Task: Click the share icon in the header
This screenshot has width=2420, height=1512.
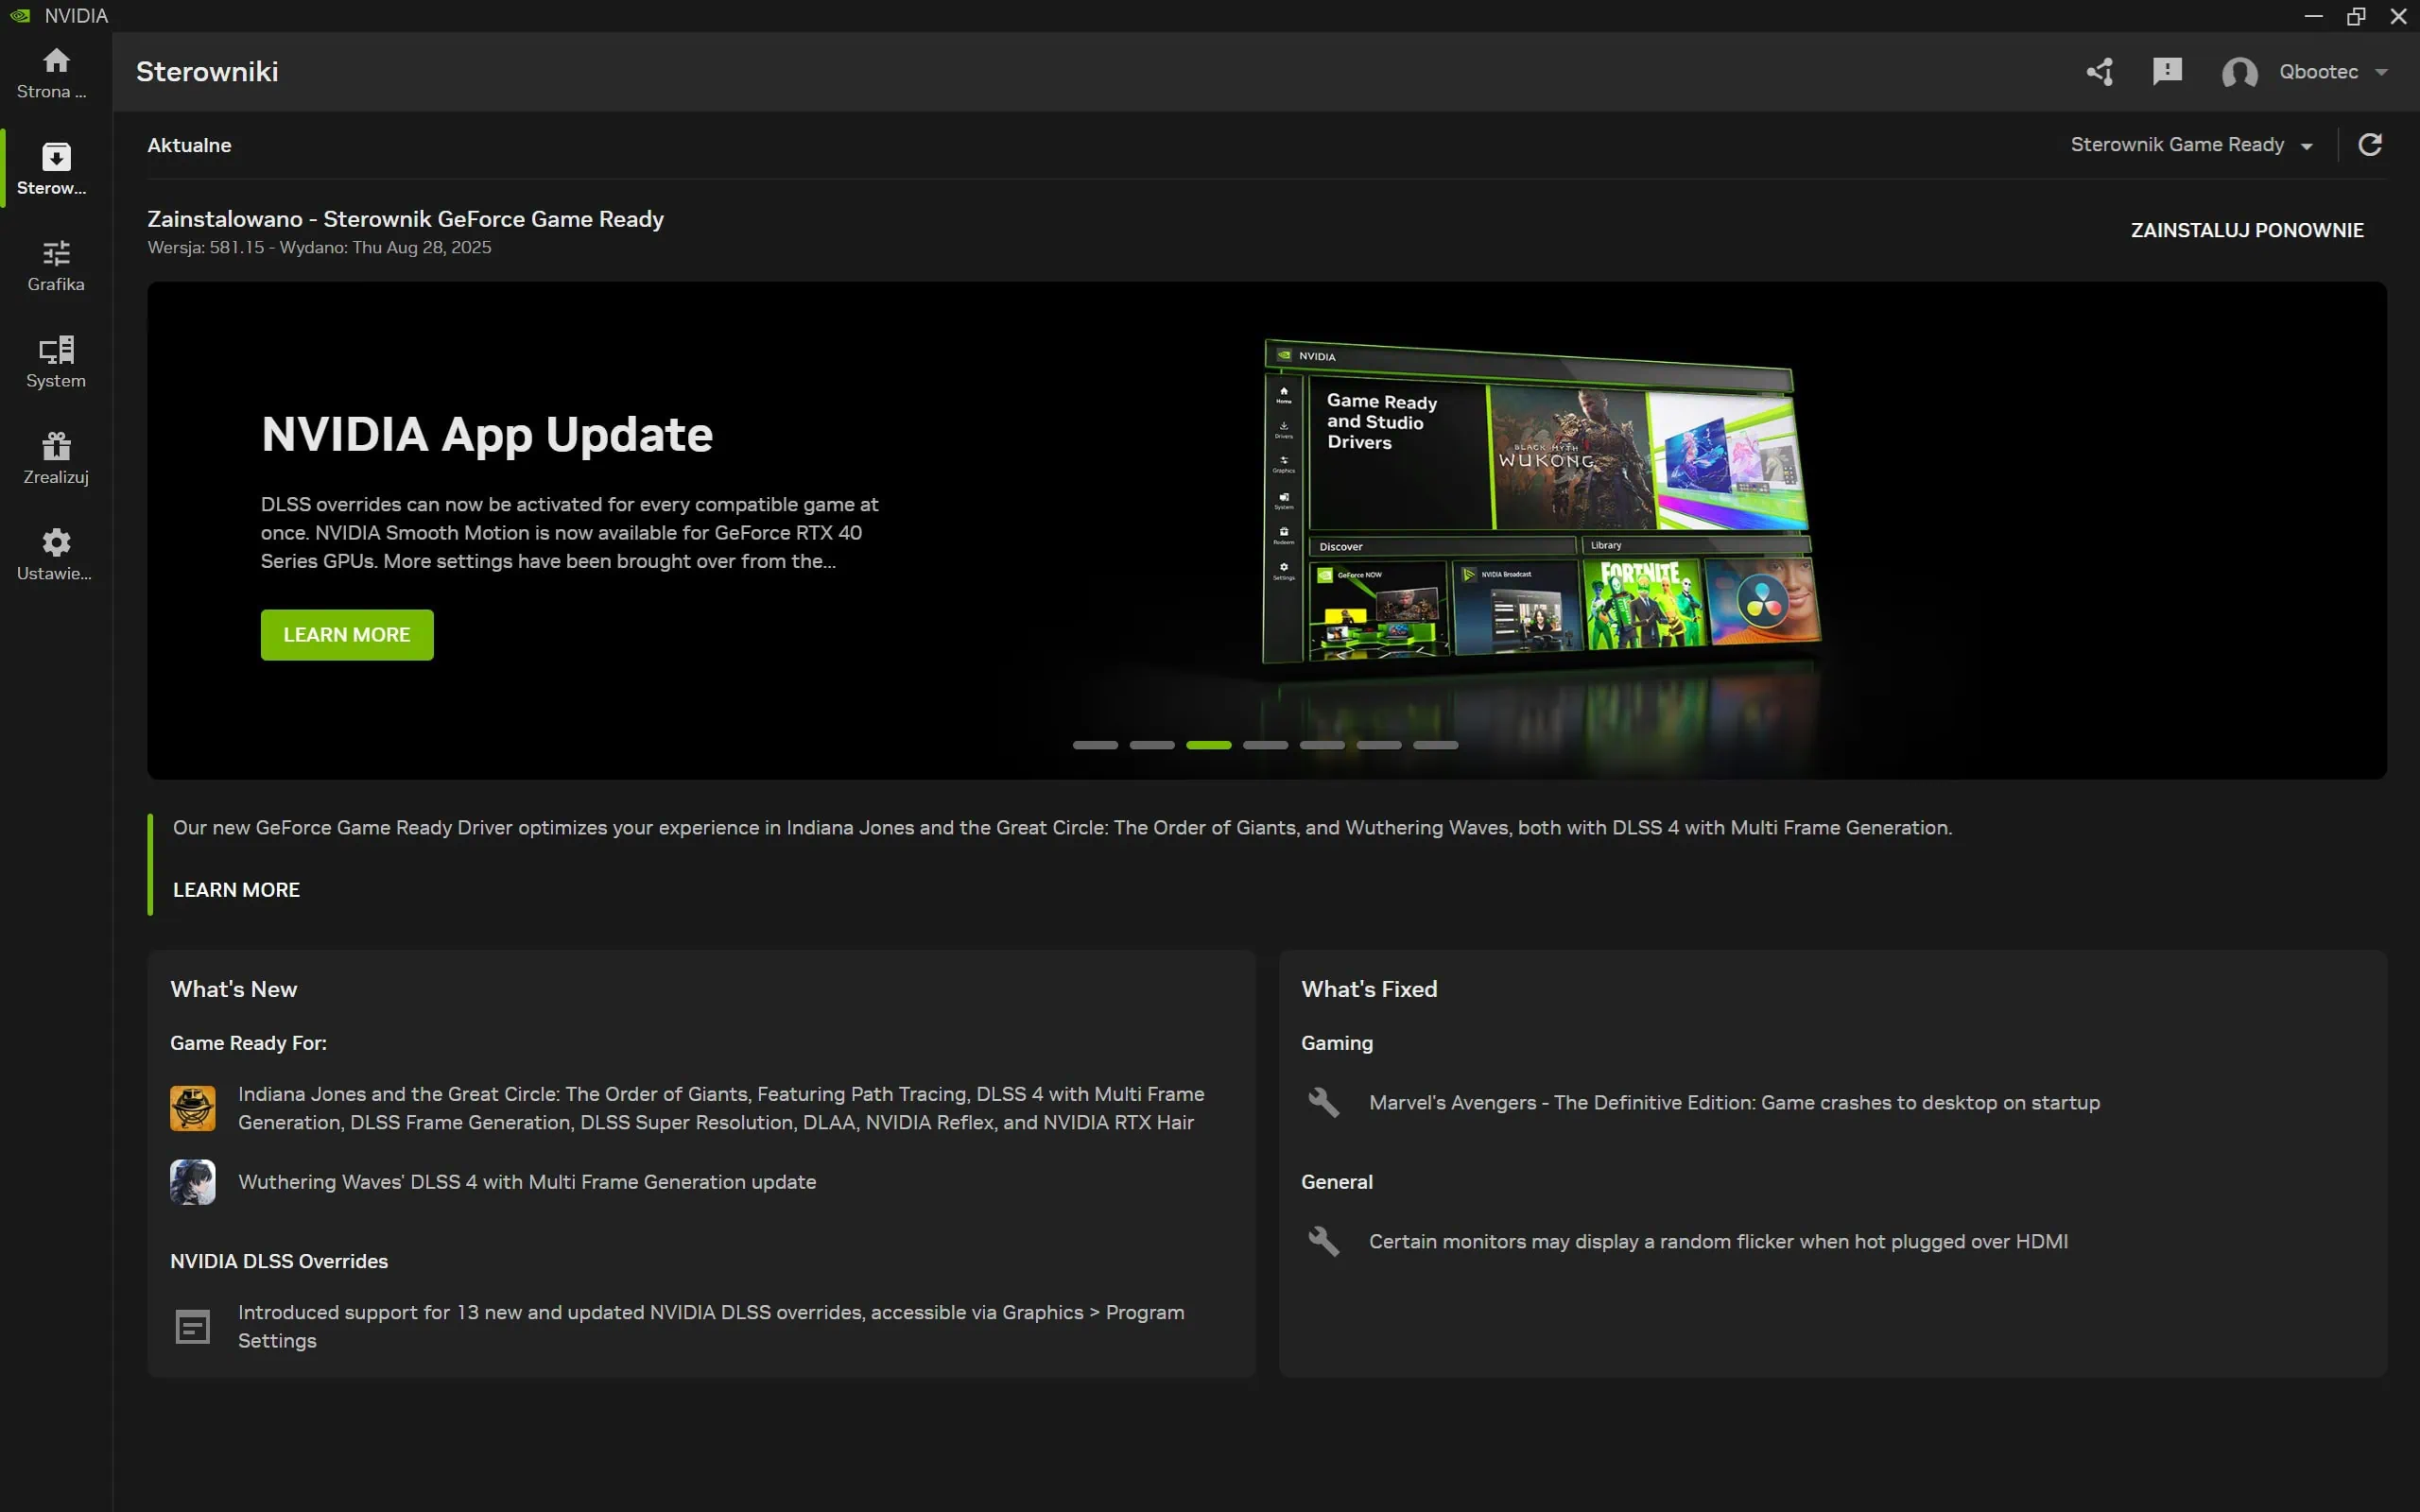Action: [2099, 71]
